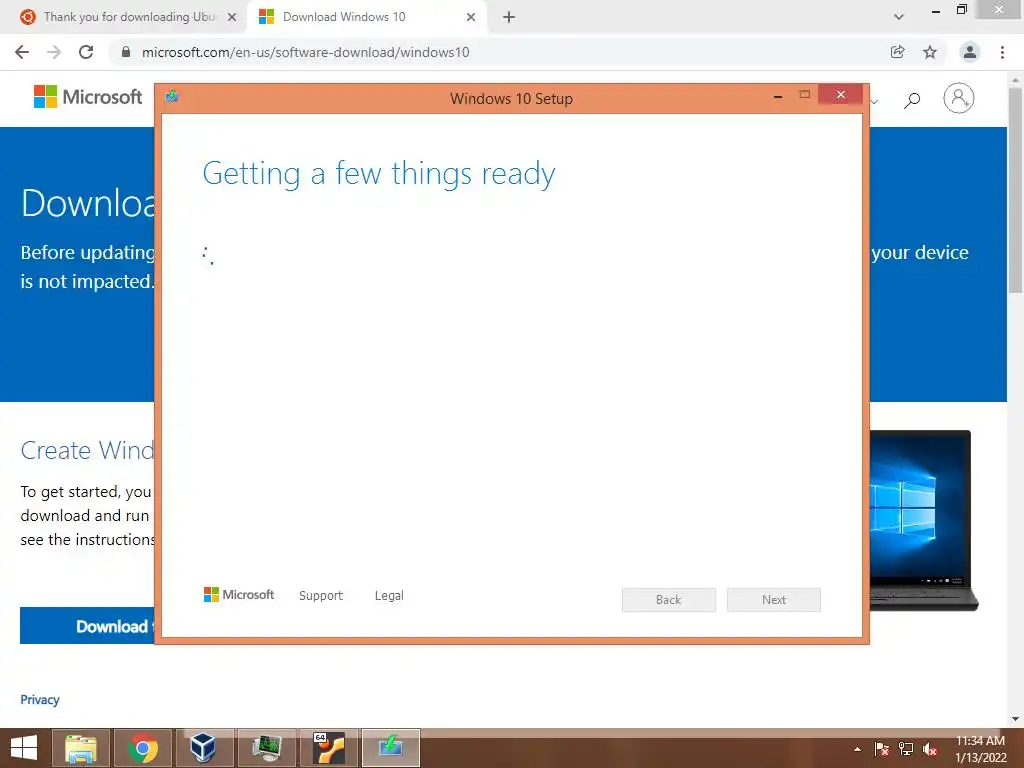
Task: Open the 64-bit app in taskbar
Action: tap(328, 748)
